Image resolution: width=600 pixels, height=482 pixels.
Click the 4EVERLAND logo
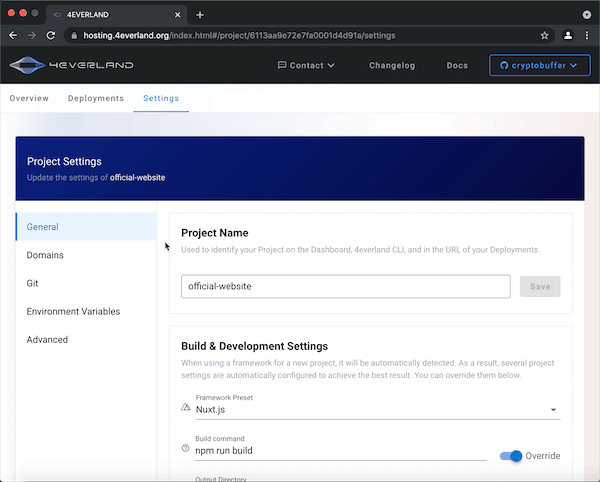pyautogui.click(x=72, y=65)
